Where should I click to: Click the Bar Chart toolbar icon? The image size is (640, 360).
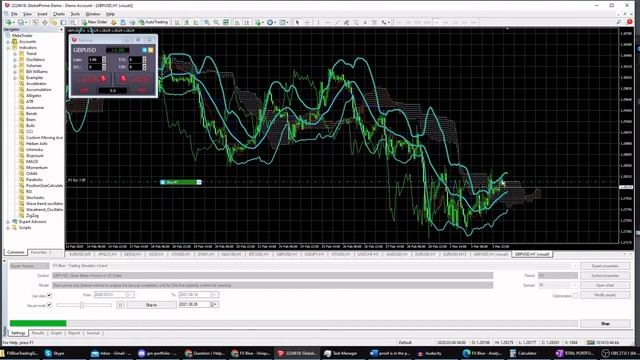click(177, 22)
